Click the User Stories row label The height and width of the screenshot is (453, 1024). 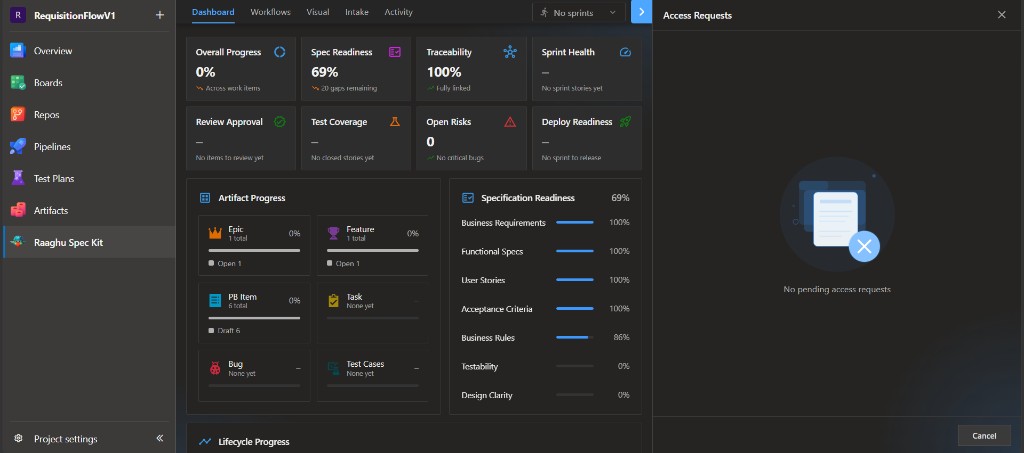point(483,280)
